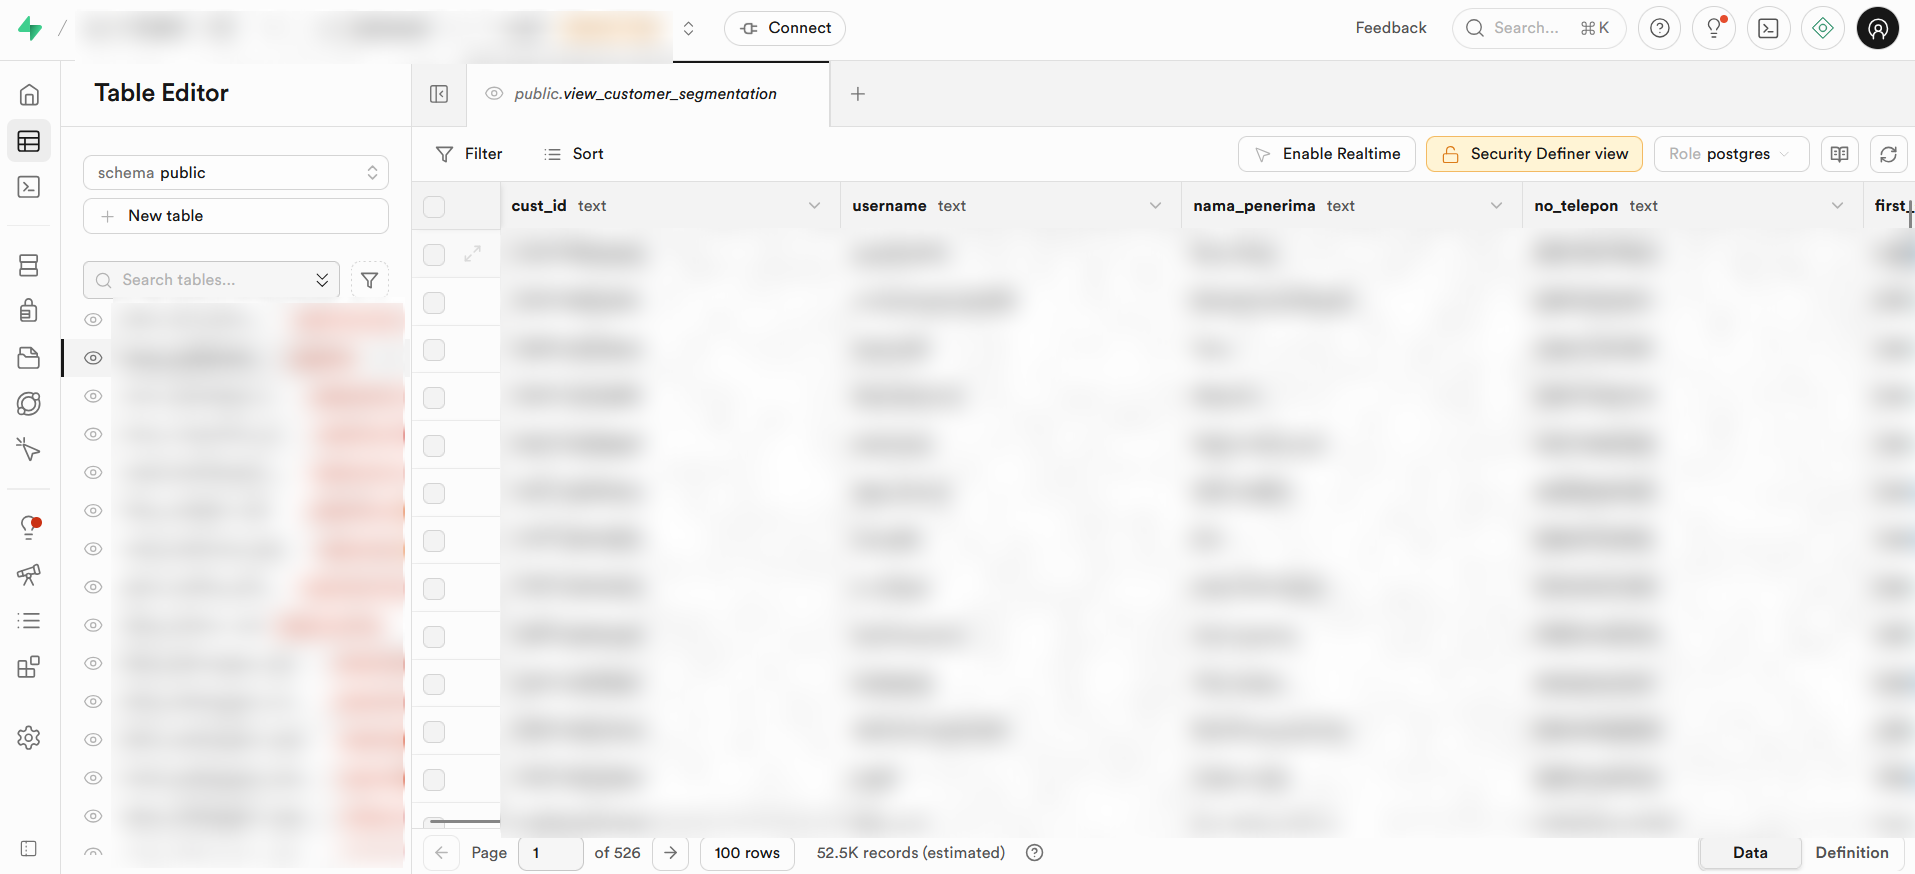
Task: Switch to the Data tab
Action: tap(1750, 853)
